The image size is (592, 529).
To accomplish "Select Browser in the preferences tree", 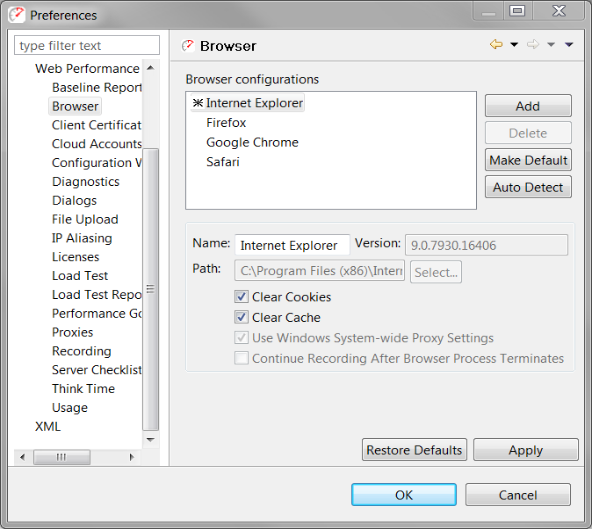I will click(75, 106).
